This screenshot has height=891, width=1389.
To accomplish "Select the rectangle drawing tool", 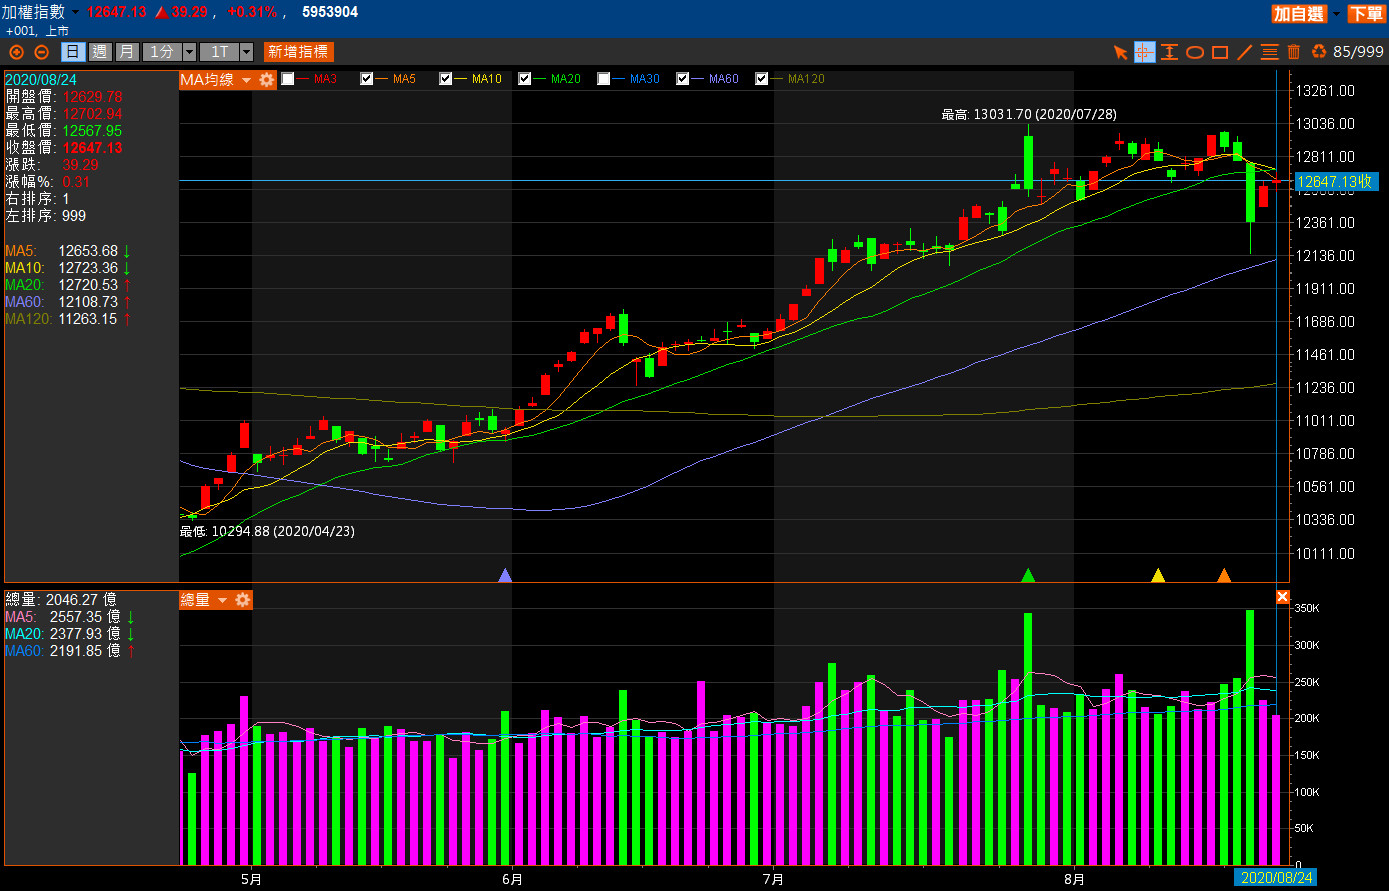I will (1220, 52).
